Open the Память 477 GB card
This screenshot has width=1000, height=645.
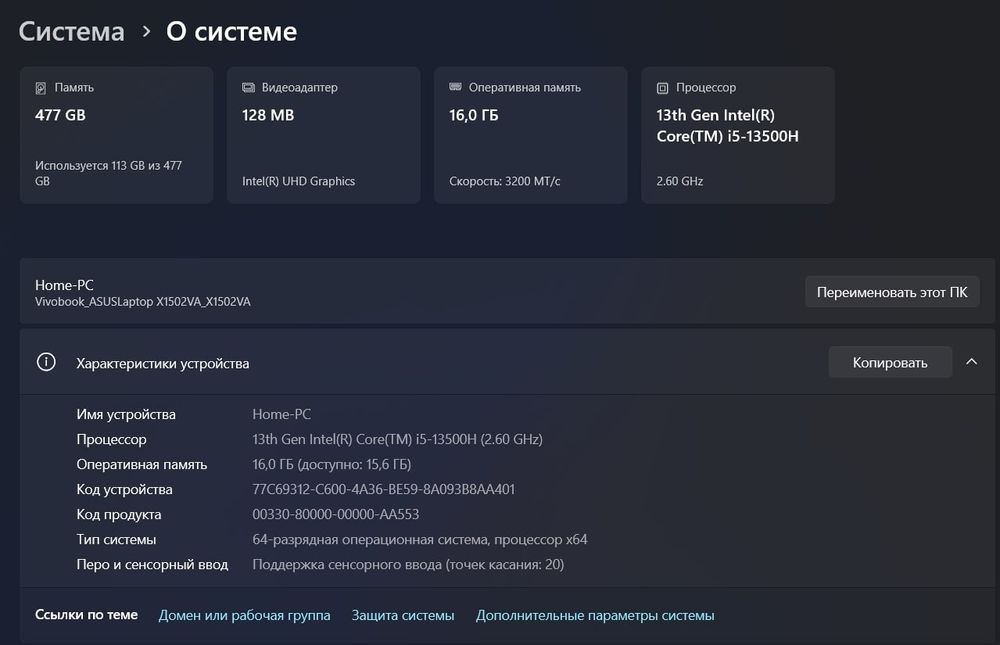click(117, 135)
